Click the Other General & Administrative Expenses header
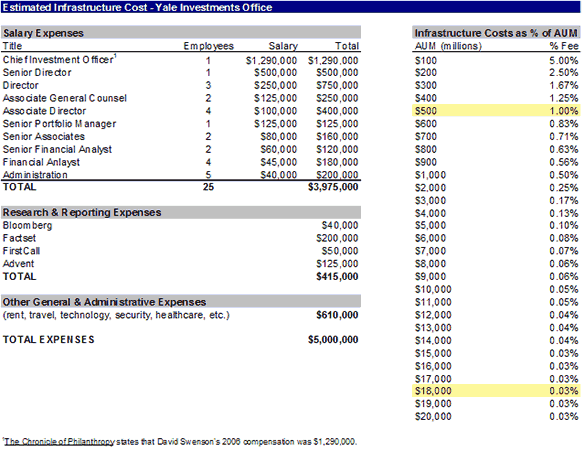Viewport: 585px width, 451px height. 181,301
